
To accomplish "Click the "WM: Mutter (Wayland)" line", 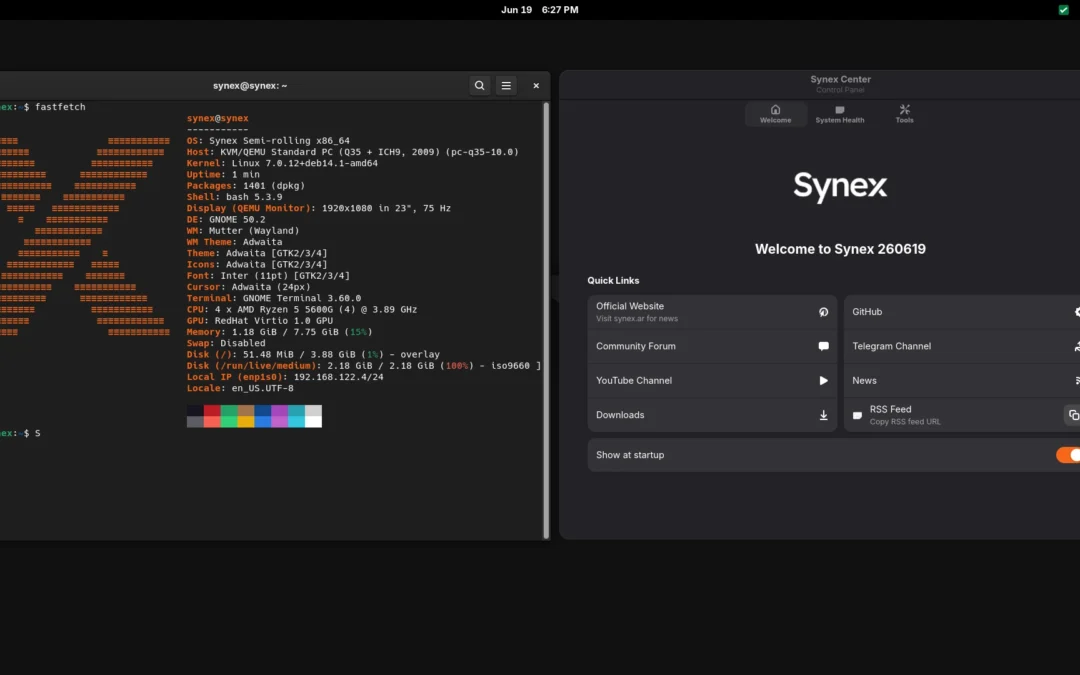I will pyautogui.click(x=243, y=231).
